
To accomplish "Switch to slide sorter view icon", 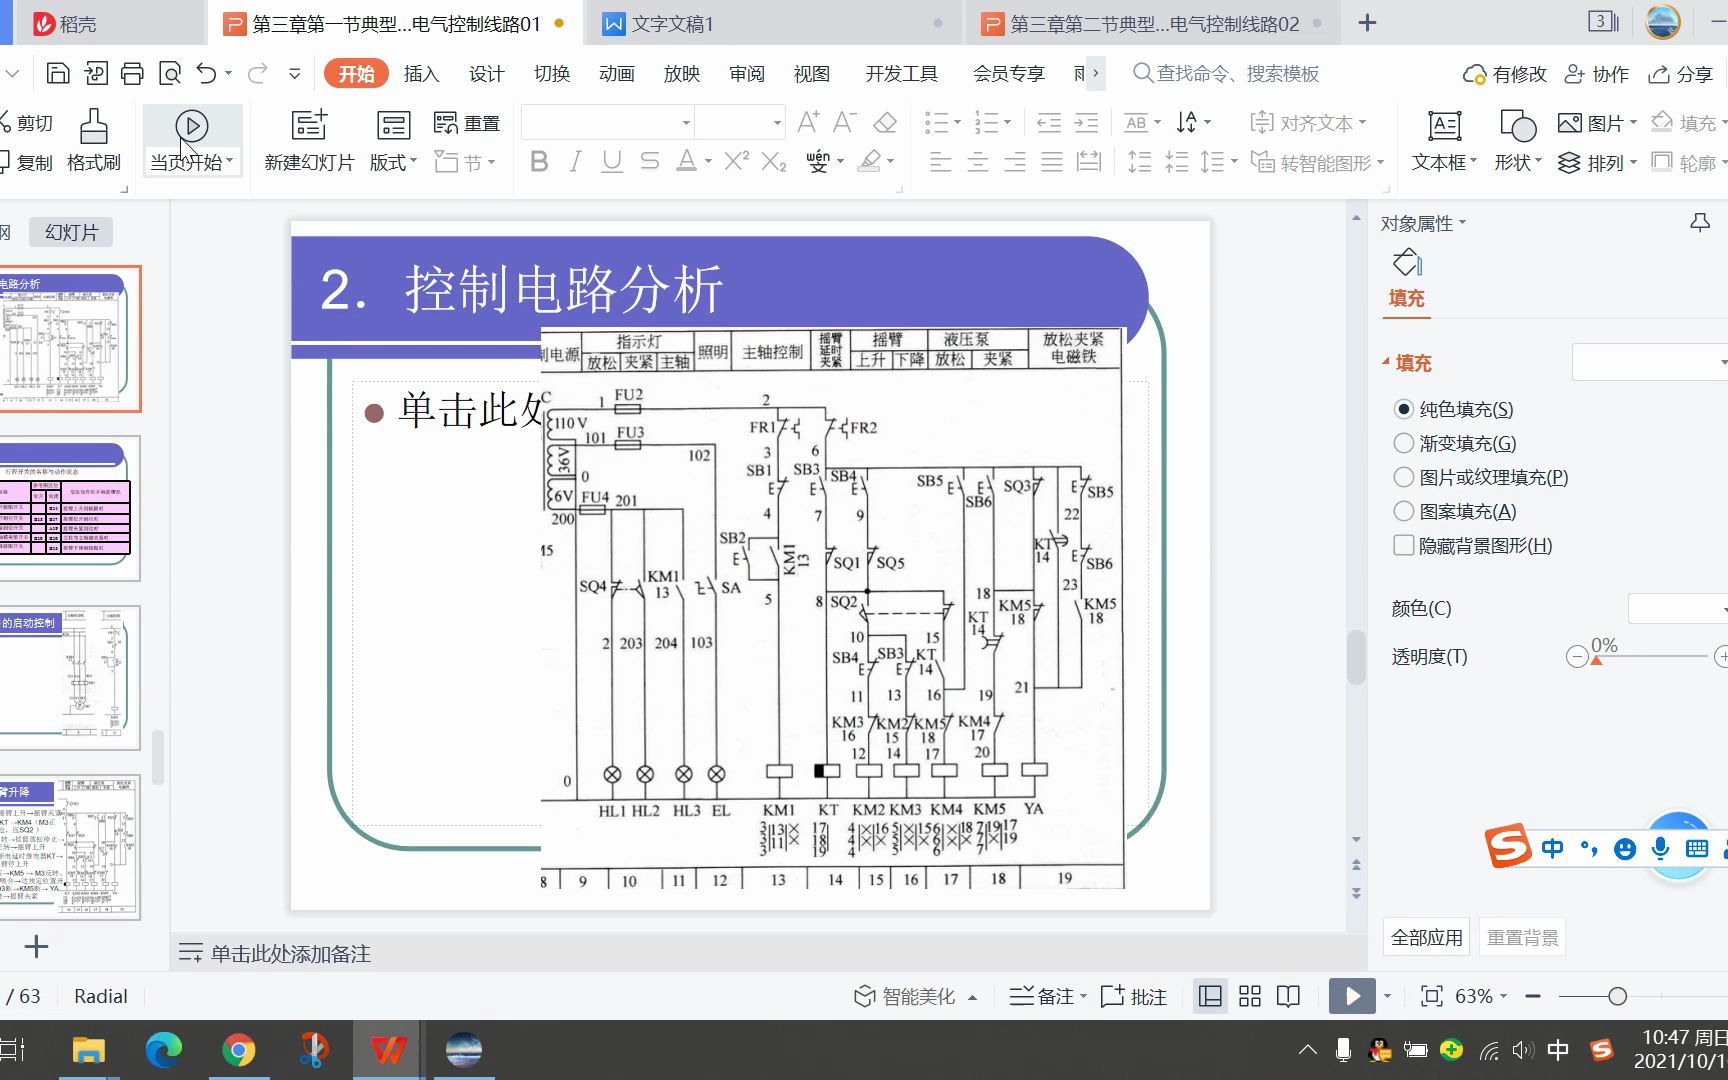I will (1250, 996).
